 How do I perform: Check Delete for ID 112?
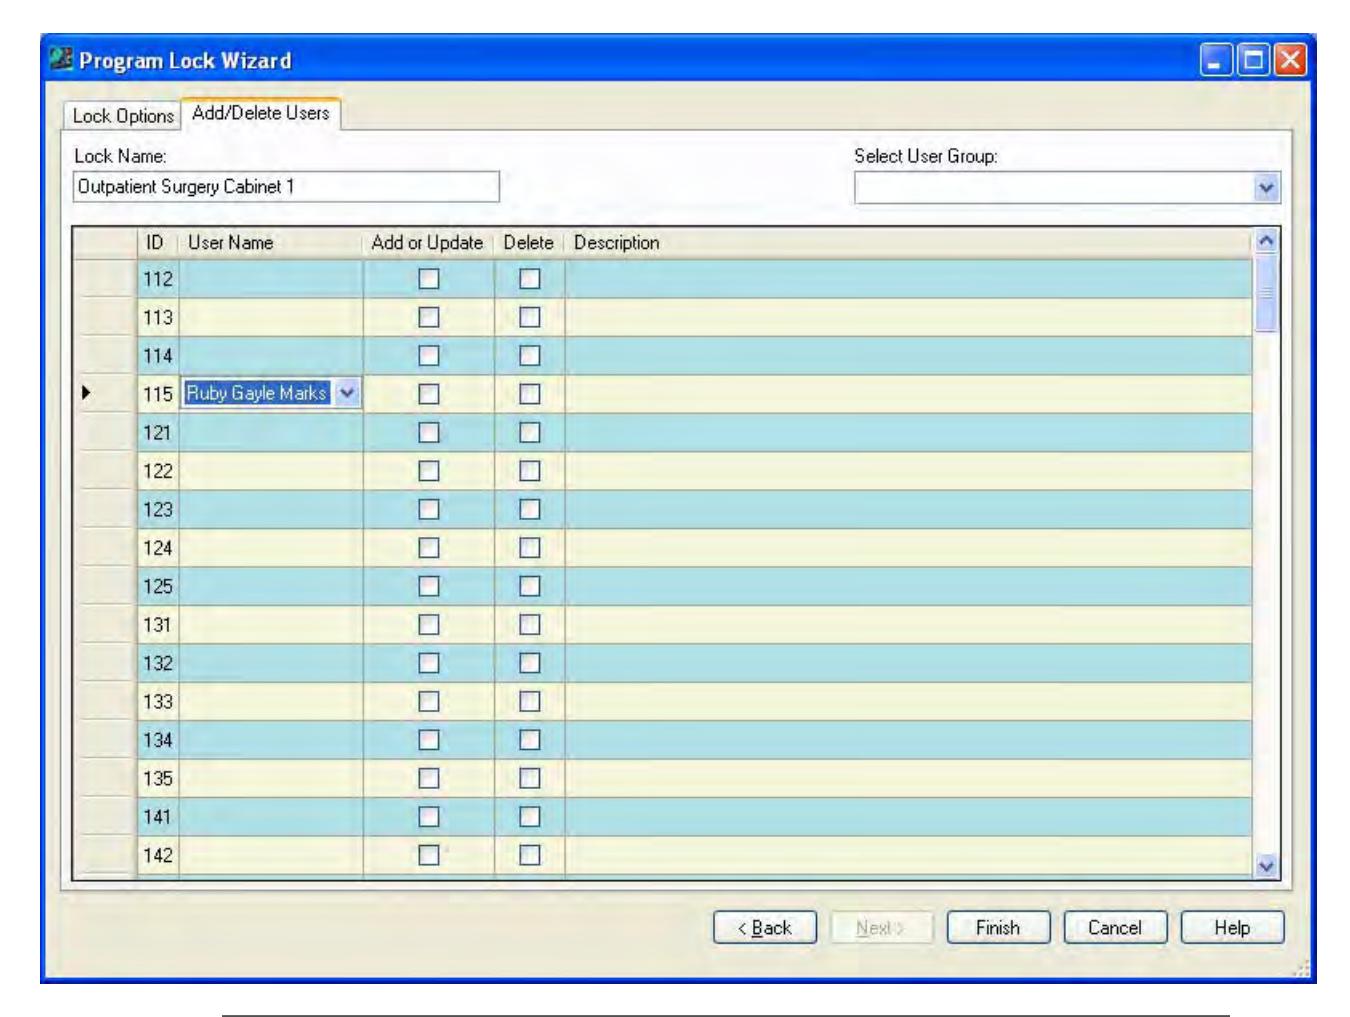click(530, 279)
